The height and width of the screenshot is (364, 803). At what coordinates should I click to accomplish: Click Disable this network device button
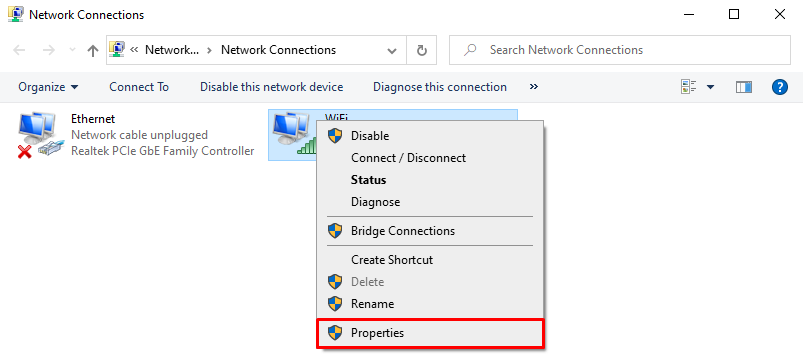pos(271,87)
